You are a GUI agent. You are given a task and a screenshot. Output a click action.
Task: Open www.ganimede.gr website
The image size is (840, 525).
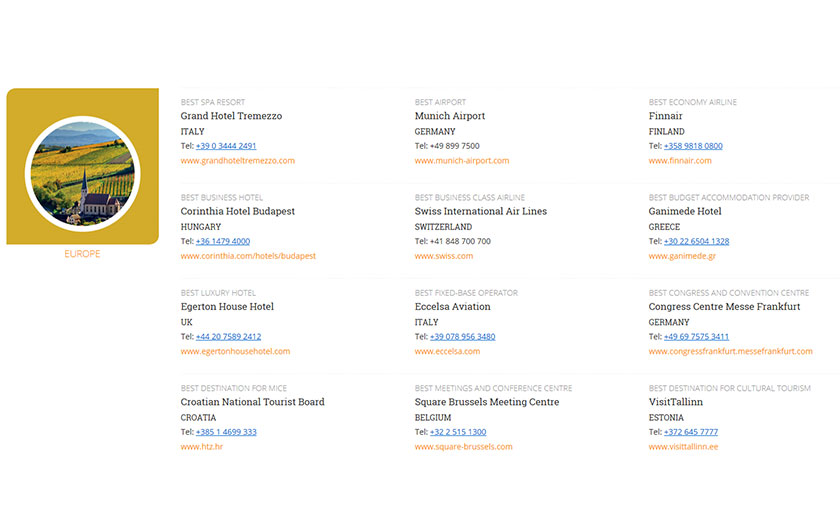(x=682, y=256)
